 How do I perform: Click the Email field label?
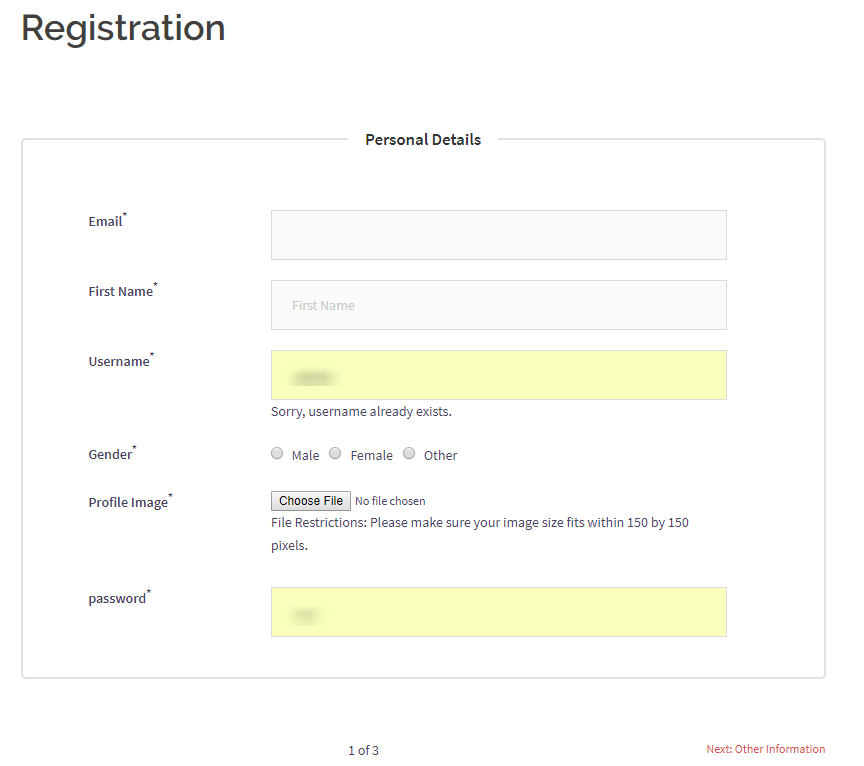click(x=105, y=221)
